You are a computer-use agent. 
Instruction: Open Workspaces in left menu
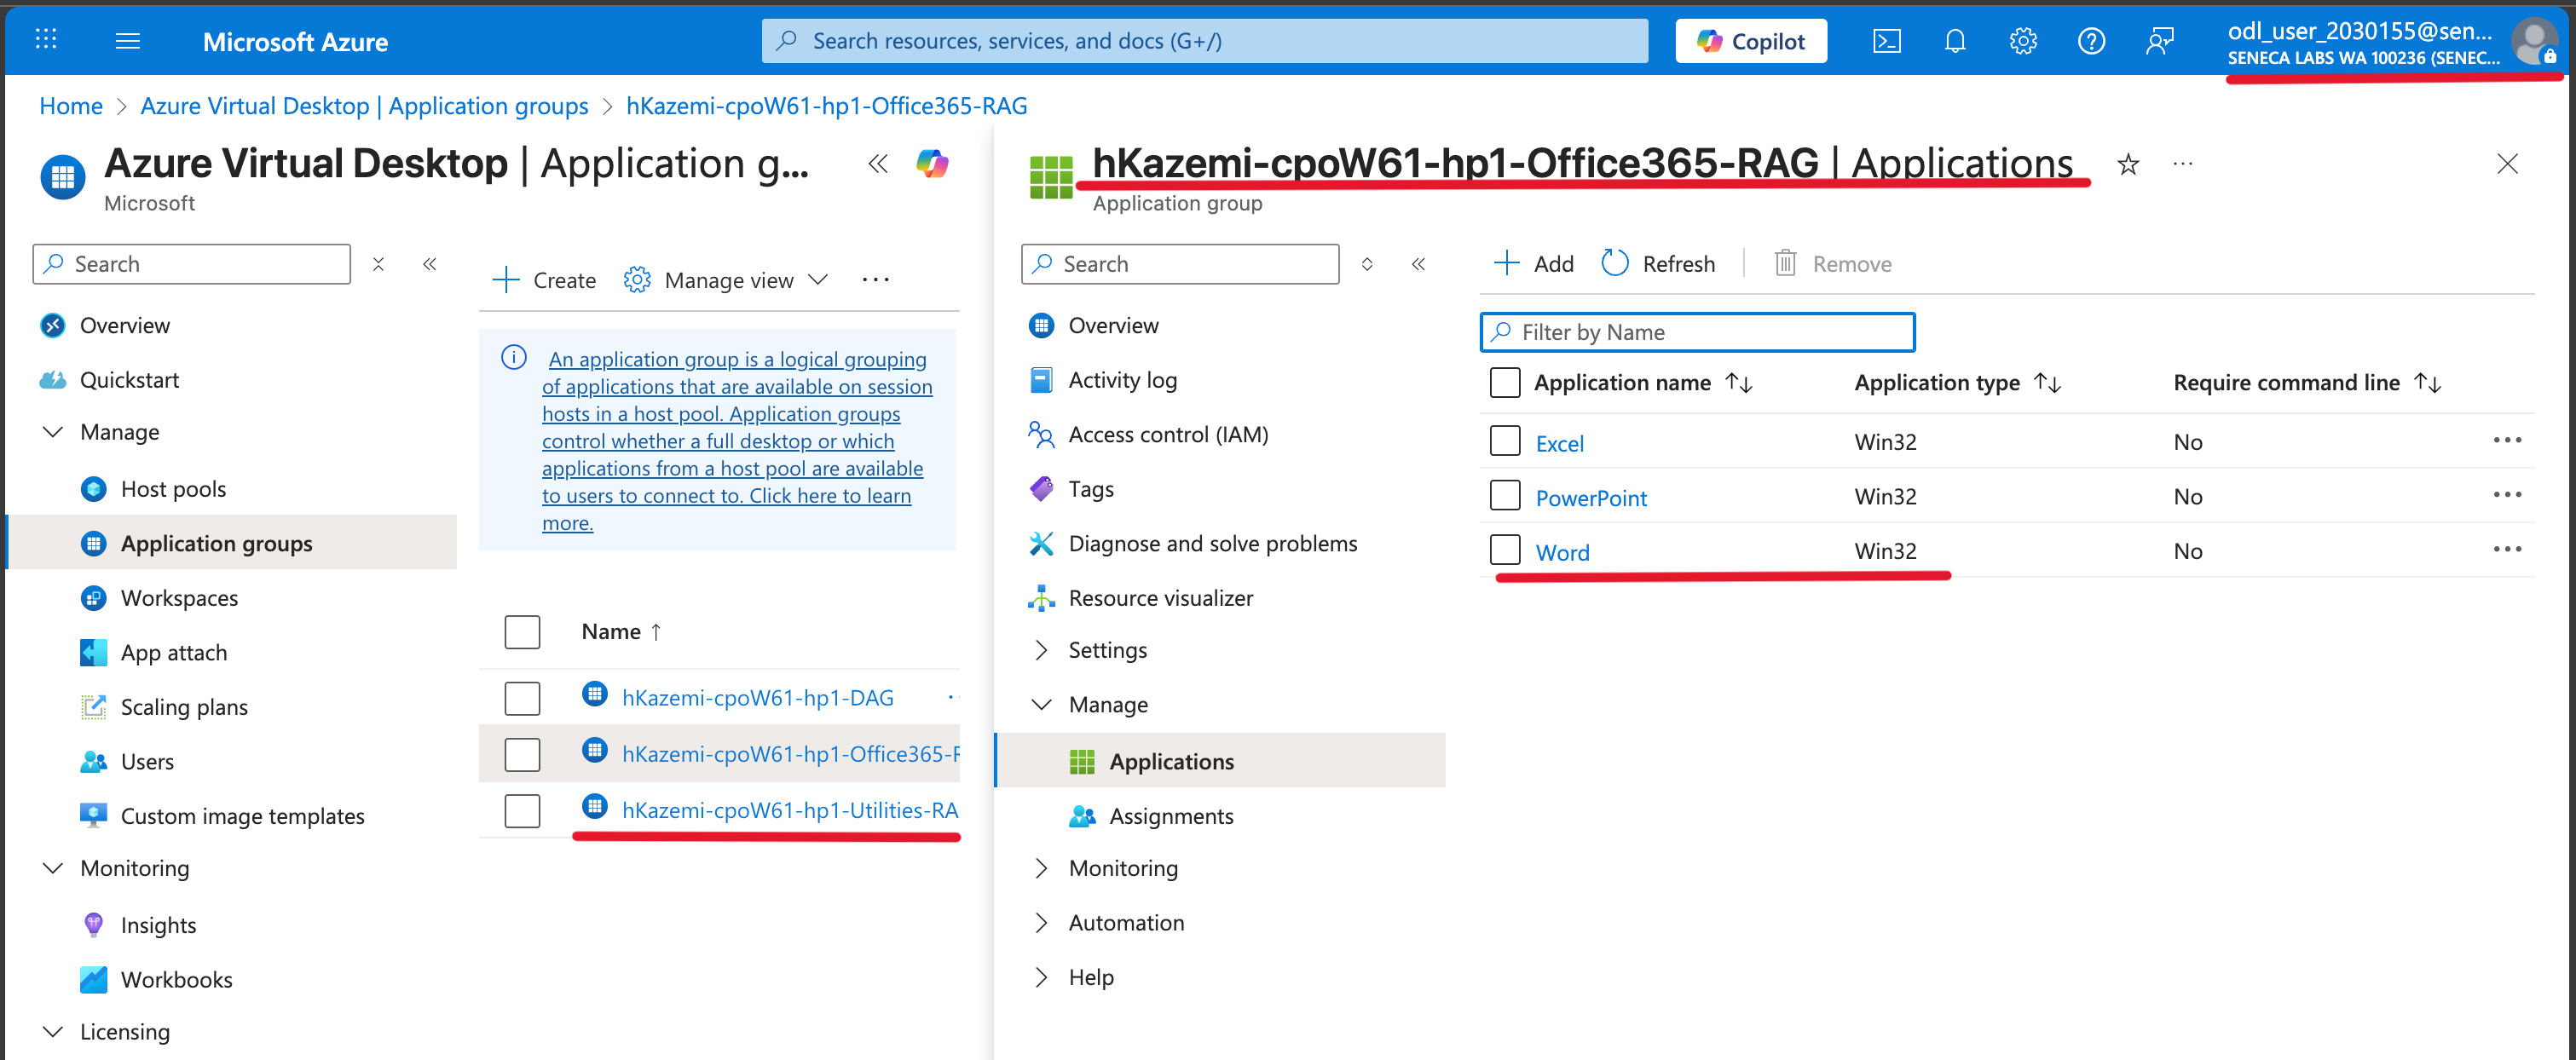click(180, 598)
